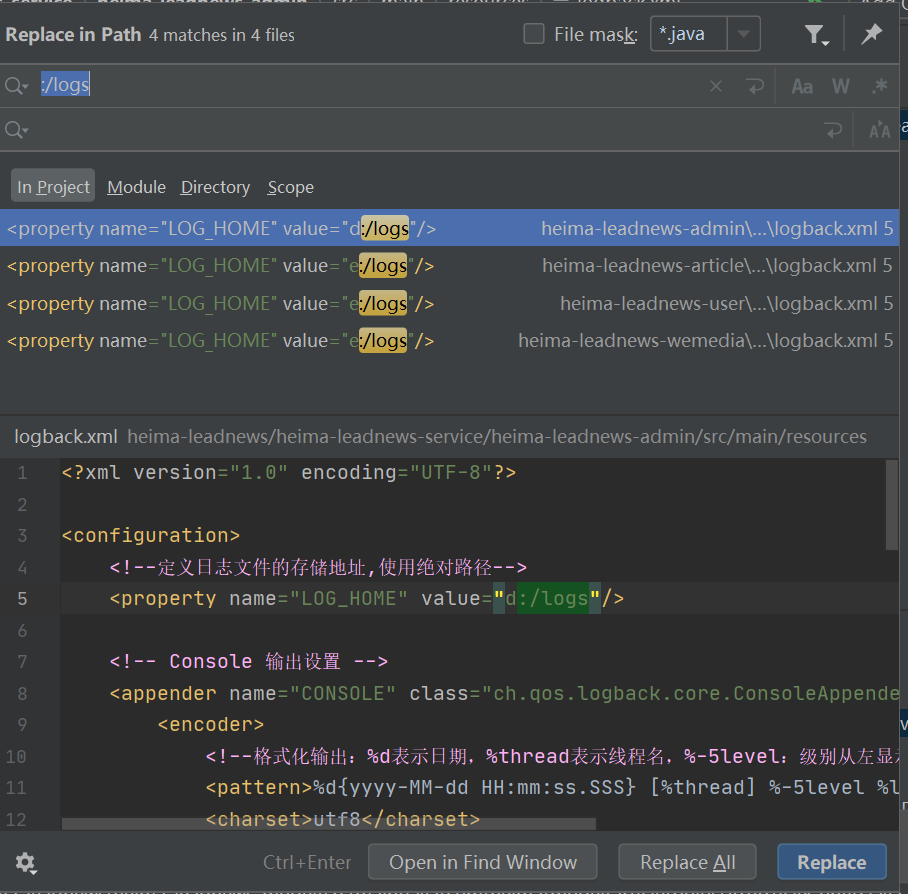Image resolution: width=908 pixels, height=894 pixels.
Task: Click the CONSOLE appender line in preview
Action: point(504,693)
